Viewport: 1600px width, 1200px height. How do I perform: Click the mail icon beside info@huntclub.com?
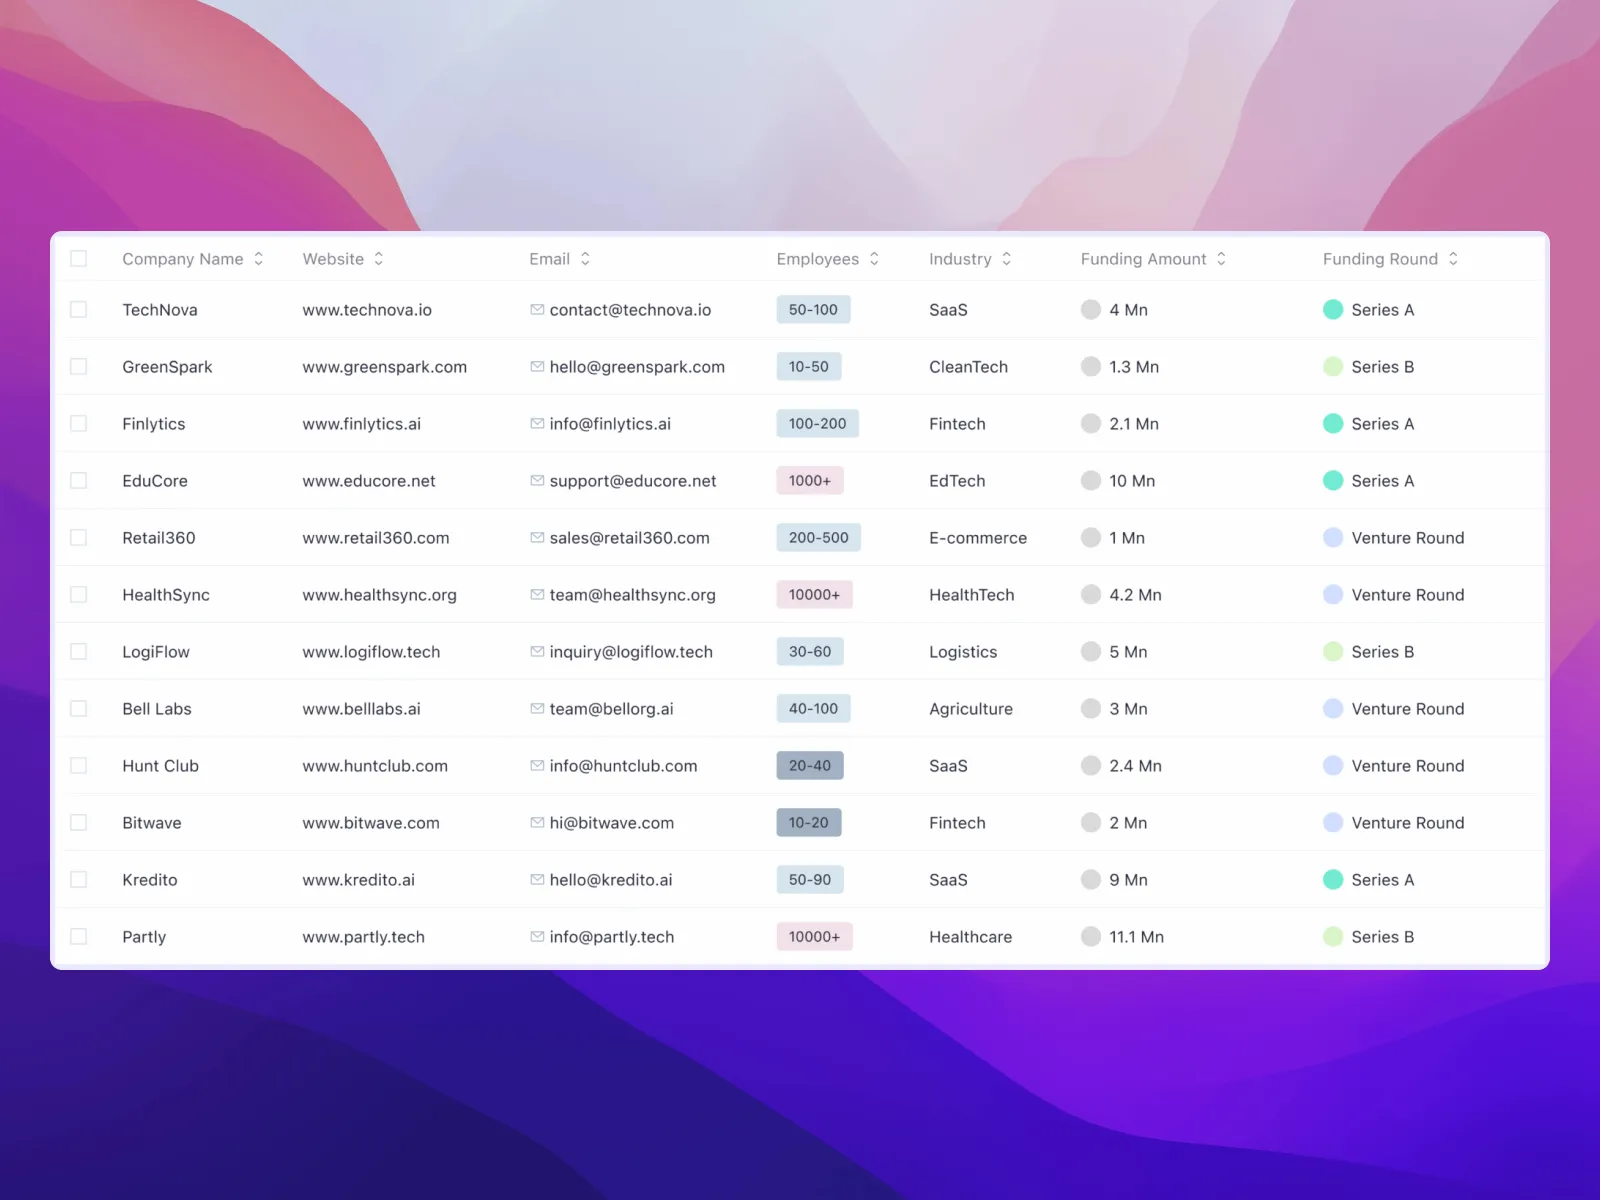pyautogui.click(x=537, y=766)
